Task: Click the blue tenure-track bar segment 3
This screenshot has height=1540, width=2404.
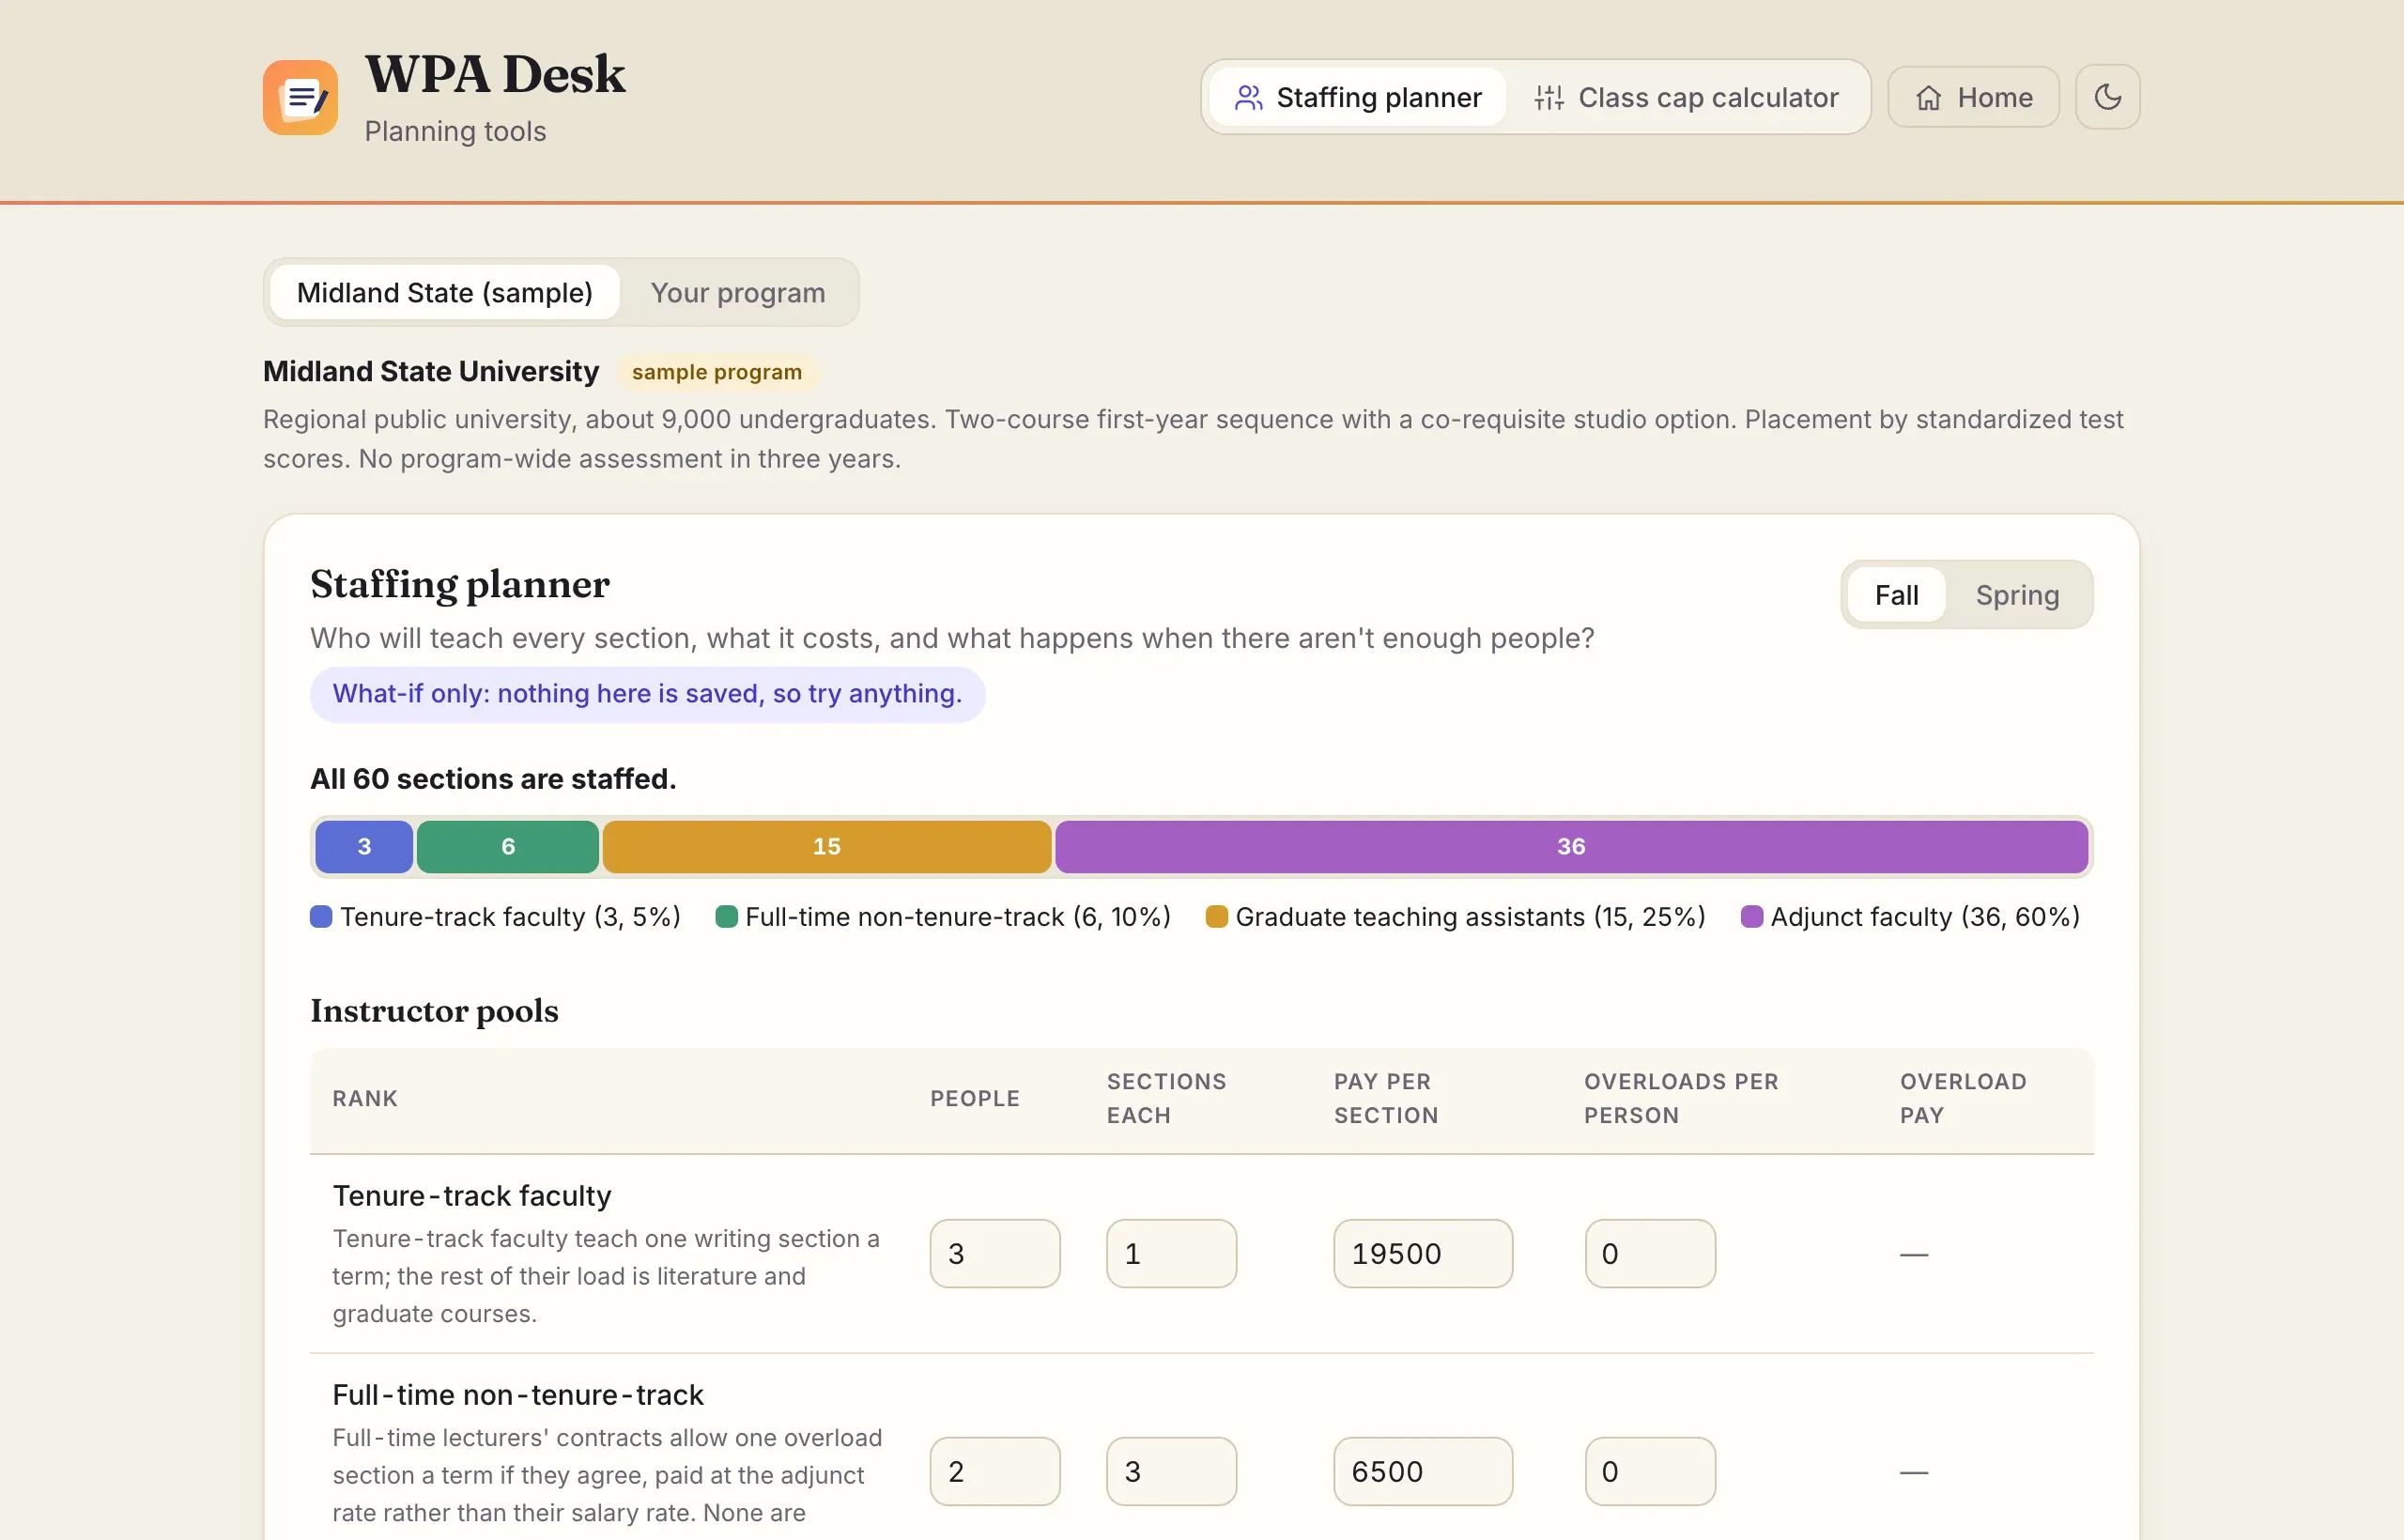Action: [364, 847]
